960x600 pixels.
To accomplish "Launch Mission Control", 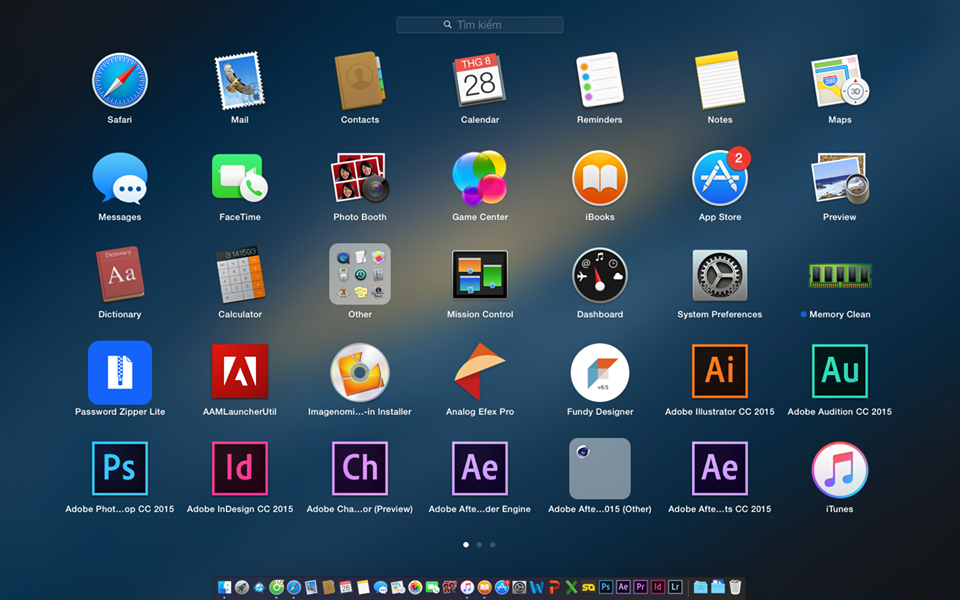I will (480, 275).
